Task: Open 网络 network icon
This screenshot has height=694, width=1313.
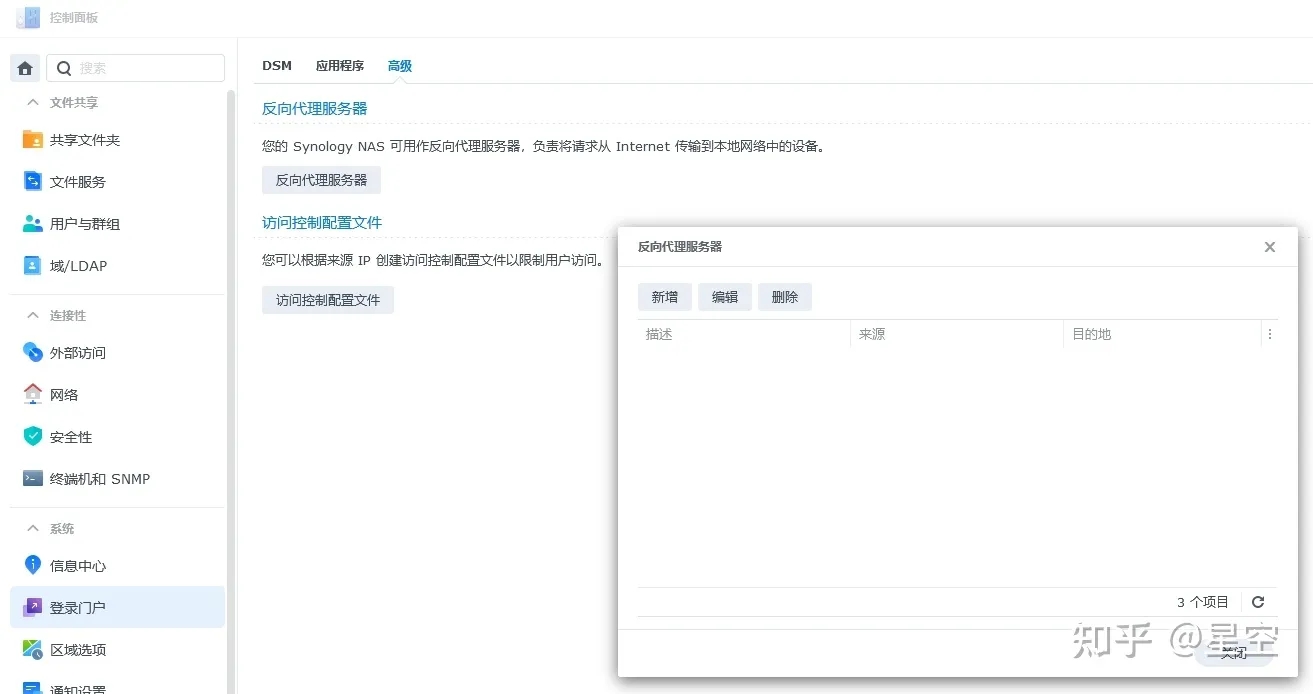Action: click(x=33, y=395)
